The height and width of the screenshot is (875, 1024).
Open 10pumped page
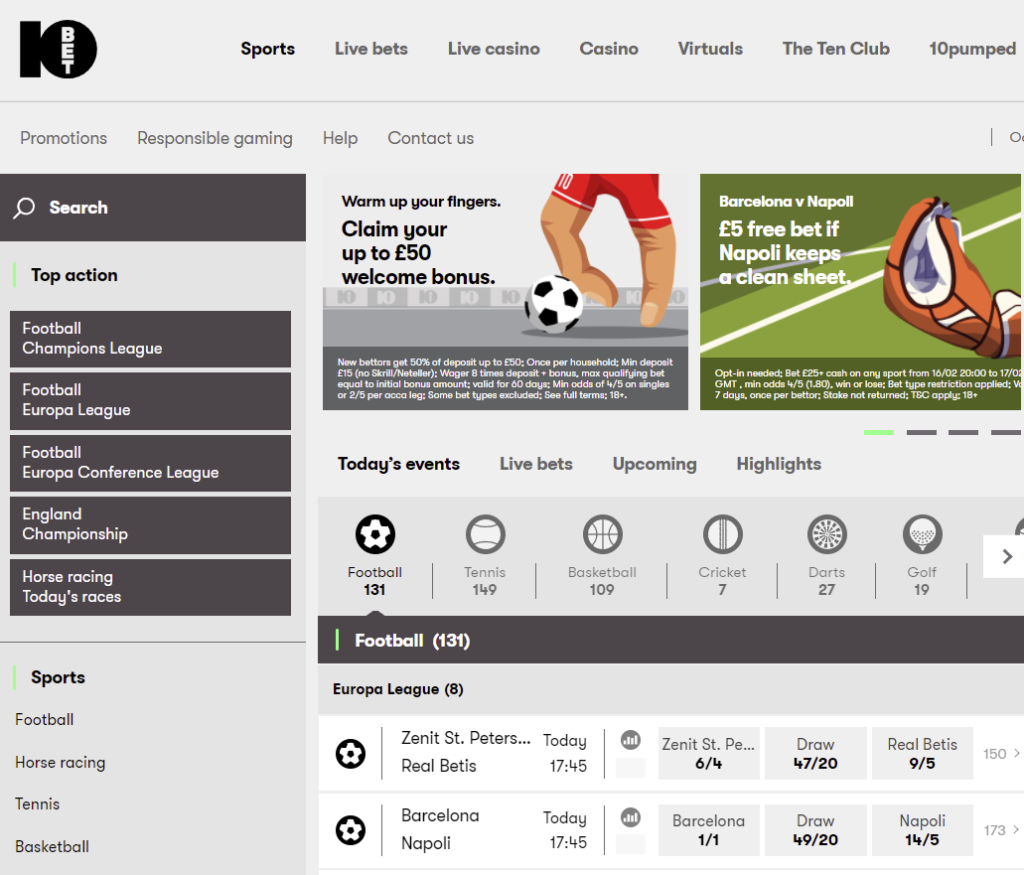[x=972, y=49]
